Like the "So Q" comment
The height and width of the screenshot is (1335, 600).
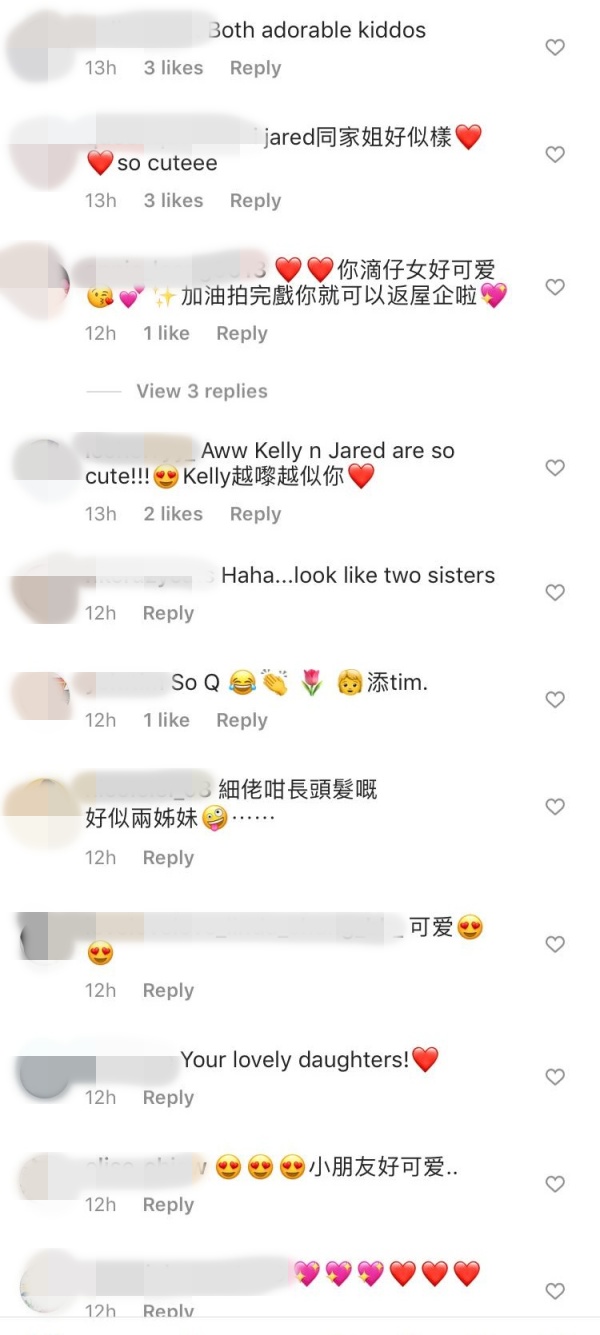pyautogui.click(x=555, y=700)
